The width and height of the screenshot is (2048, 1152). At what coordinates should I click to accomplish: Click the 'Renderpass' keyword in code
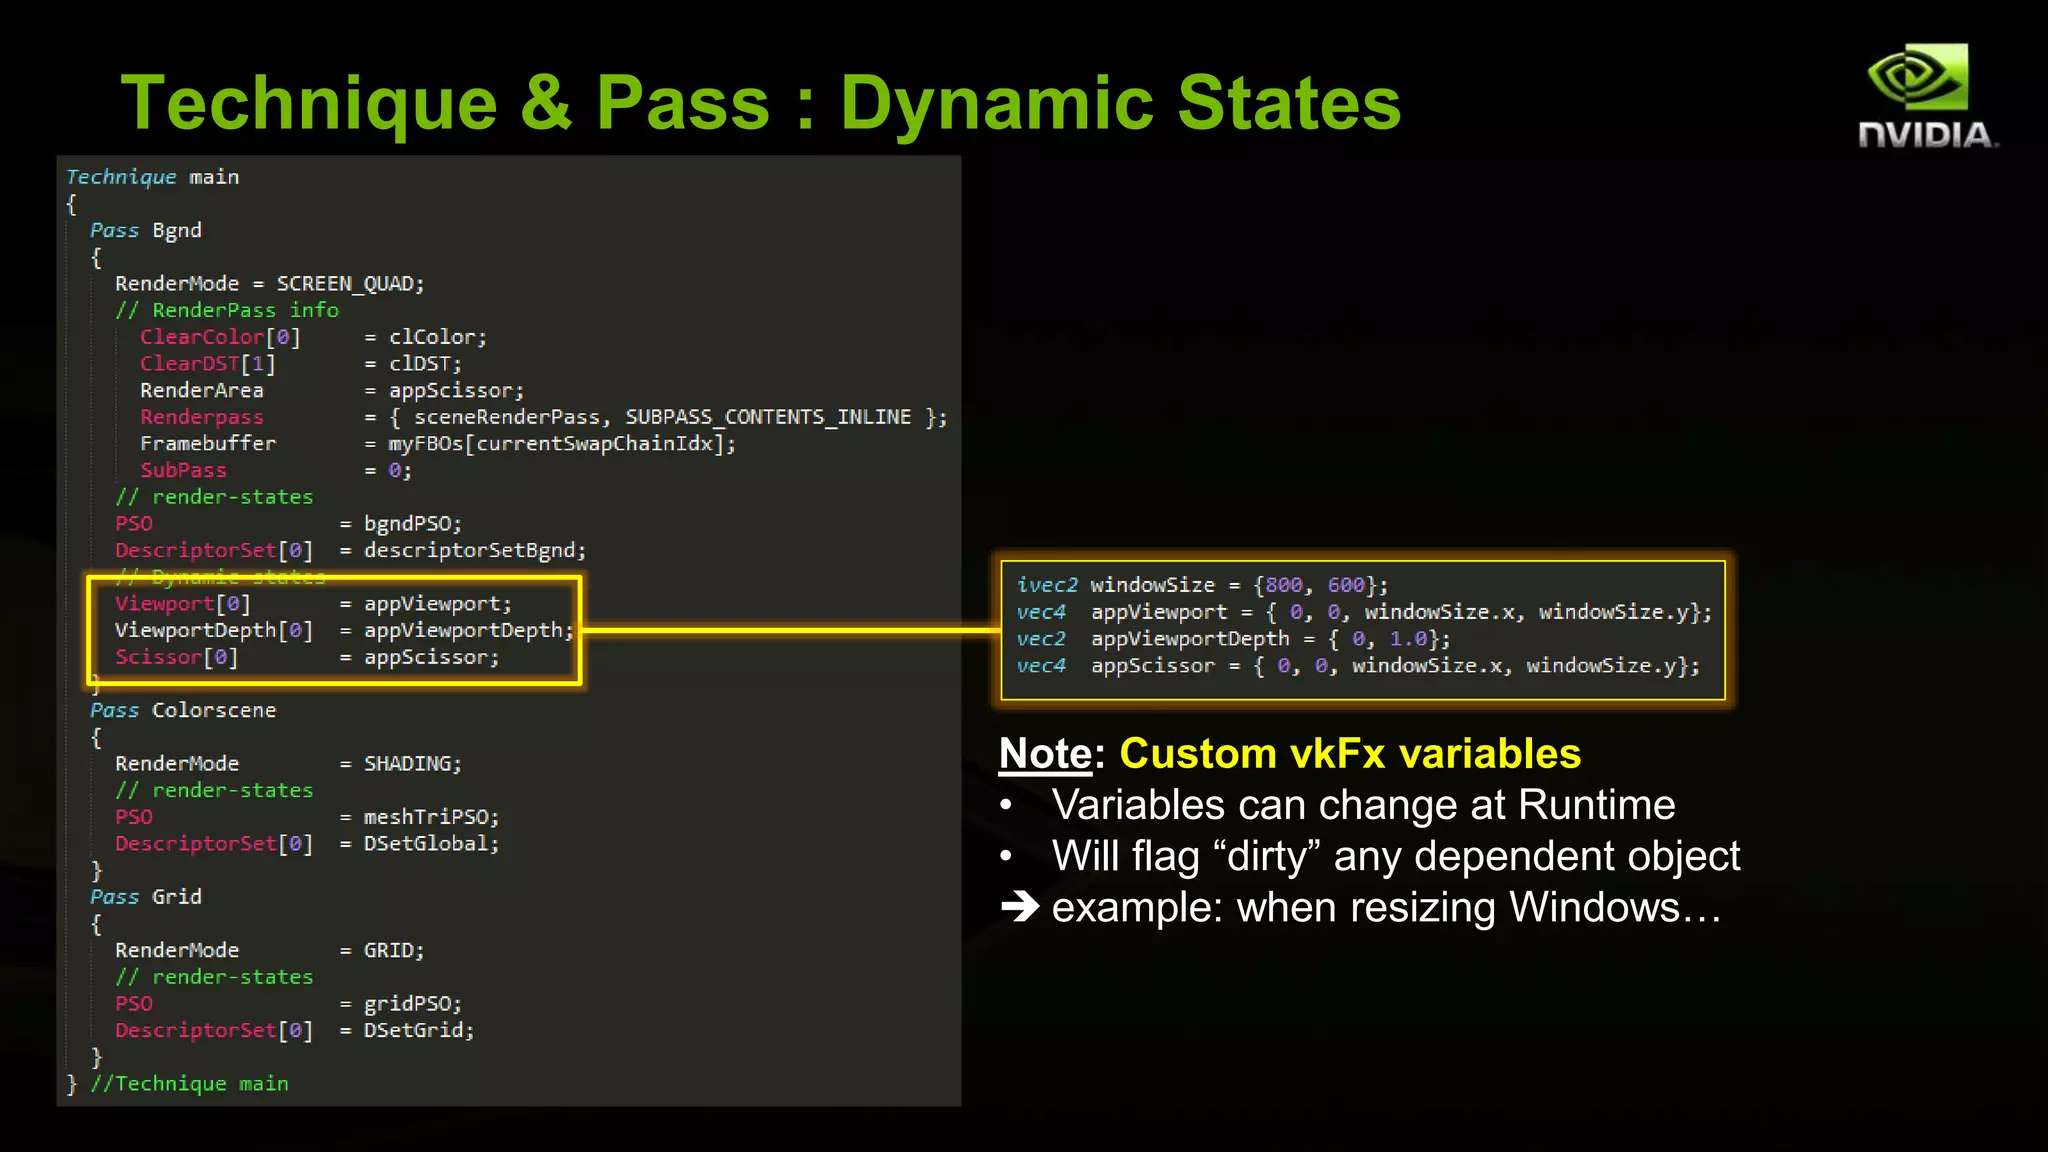202,417
